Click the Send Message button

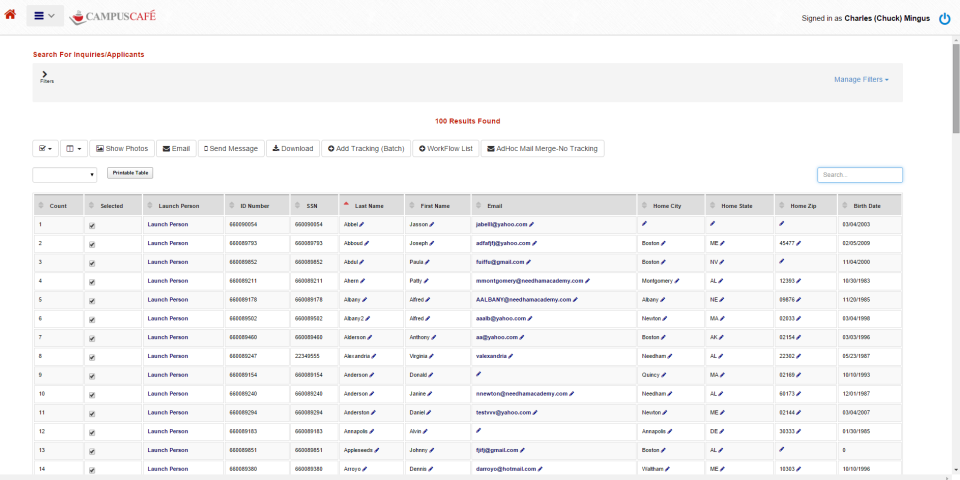click(231, 149)
